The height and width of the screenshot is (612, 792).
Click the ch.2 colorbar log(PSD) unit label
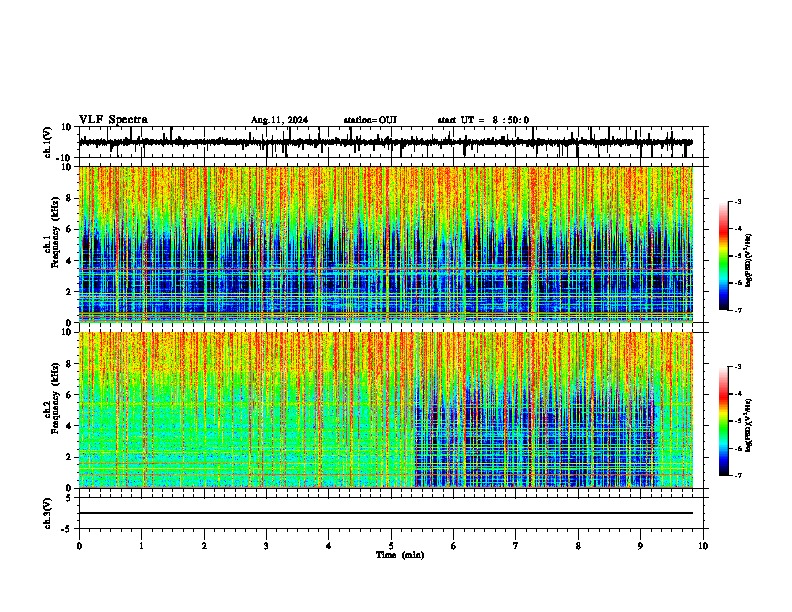(x=749, y=425)
